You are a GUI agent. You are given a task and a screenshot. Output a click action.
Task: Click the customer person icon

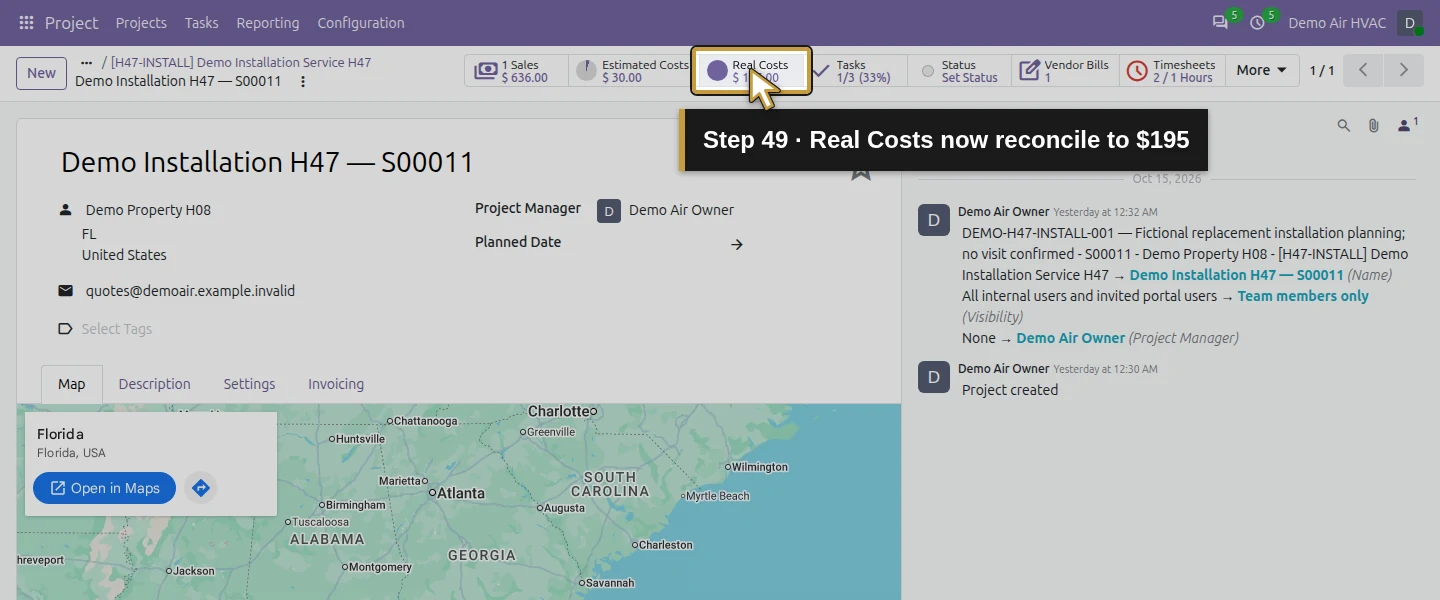tap(65, 210)
